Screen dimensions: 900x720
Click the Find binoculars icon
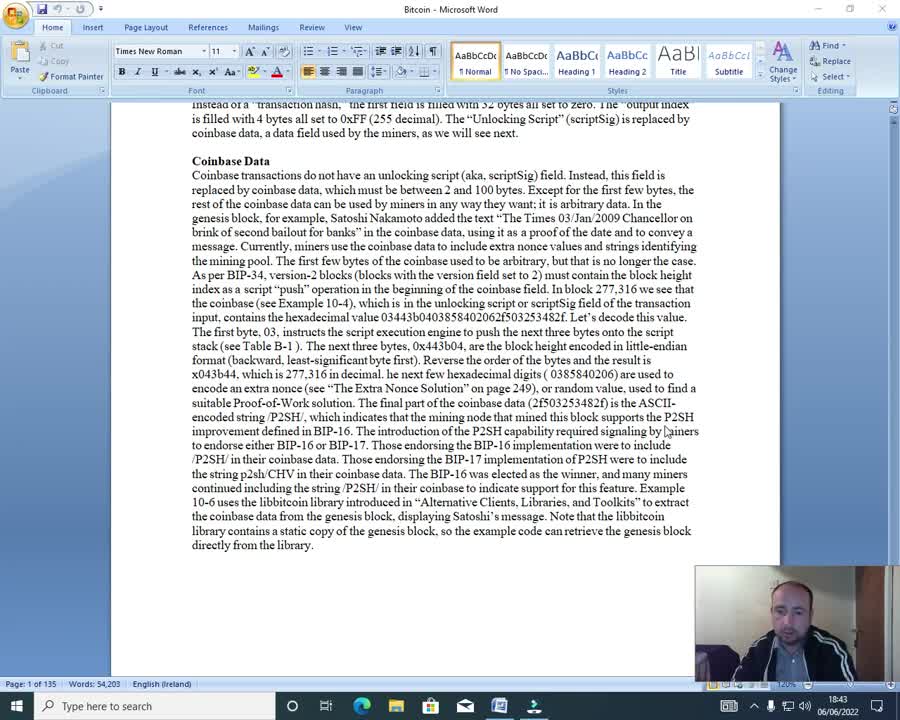coord(814,45)
